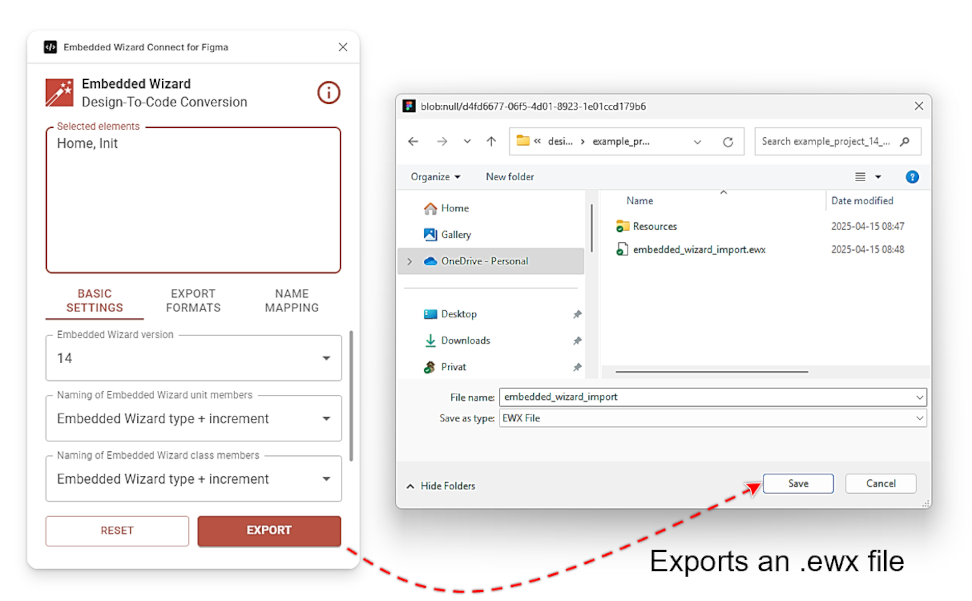The width and height of the screenshot is (972, 601).
Task: Open Embedded Wizard version dropdown
Action: (x=193, y=358)
